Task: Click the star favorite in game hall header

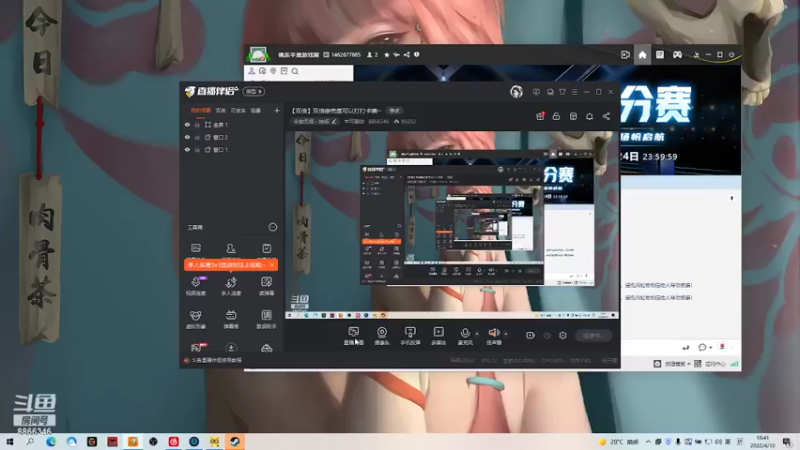Action: coord(386,55)
